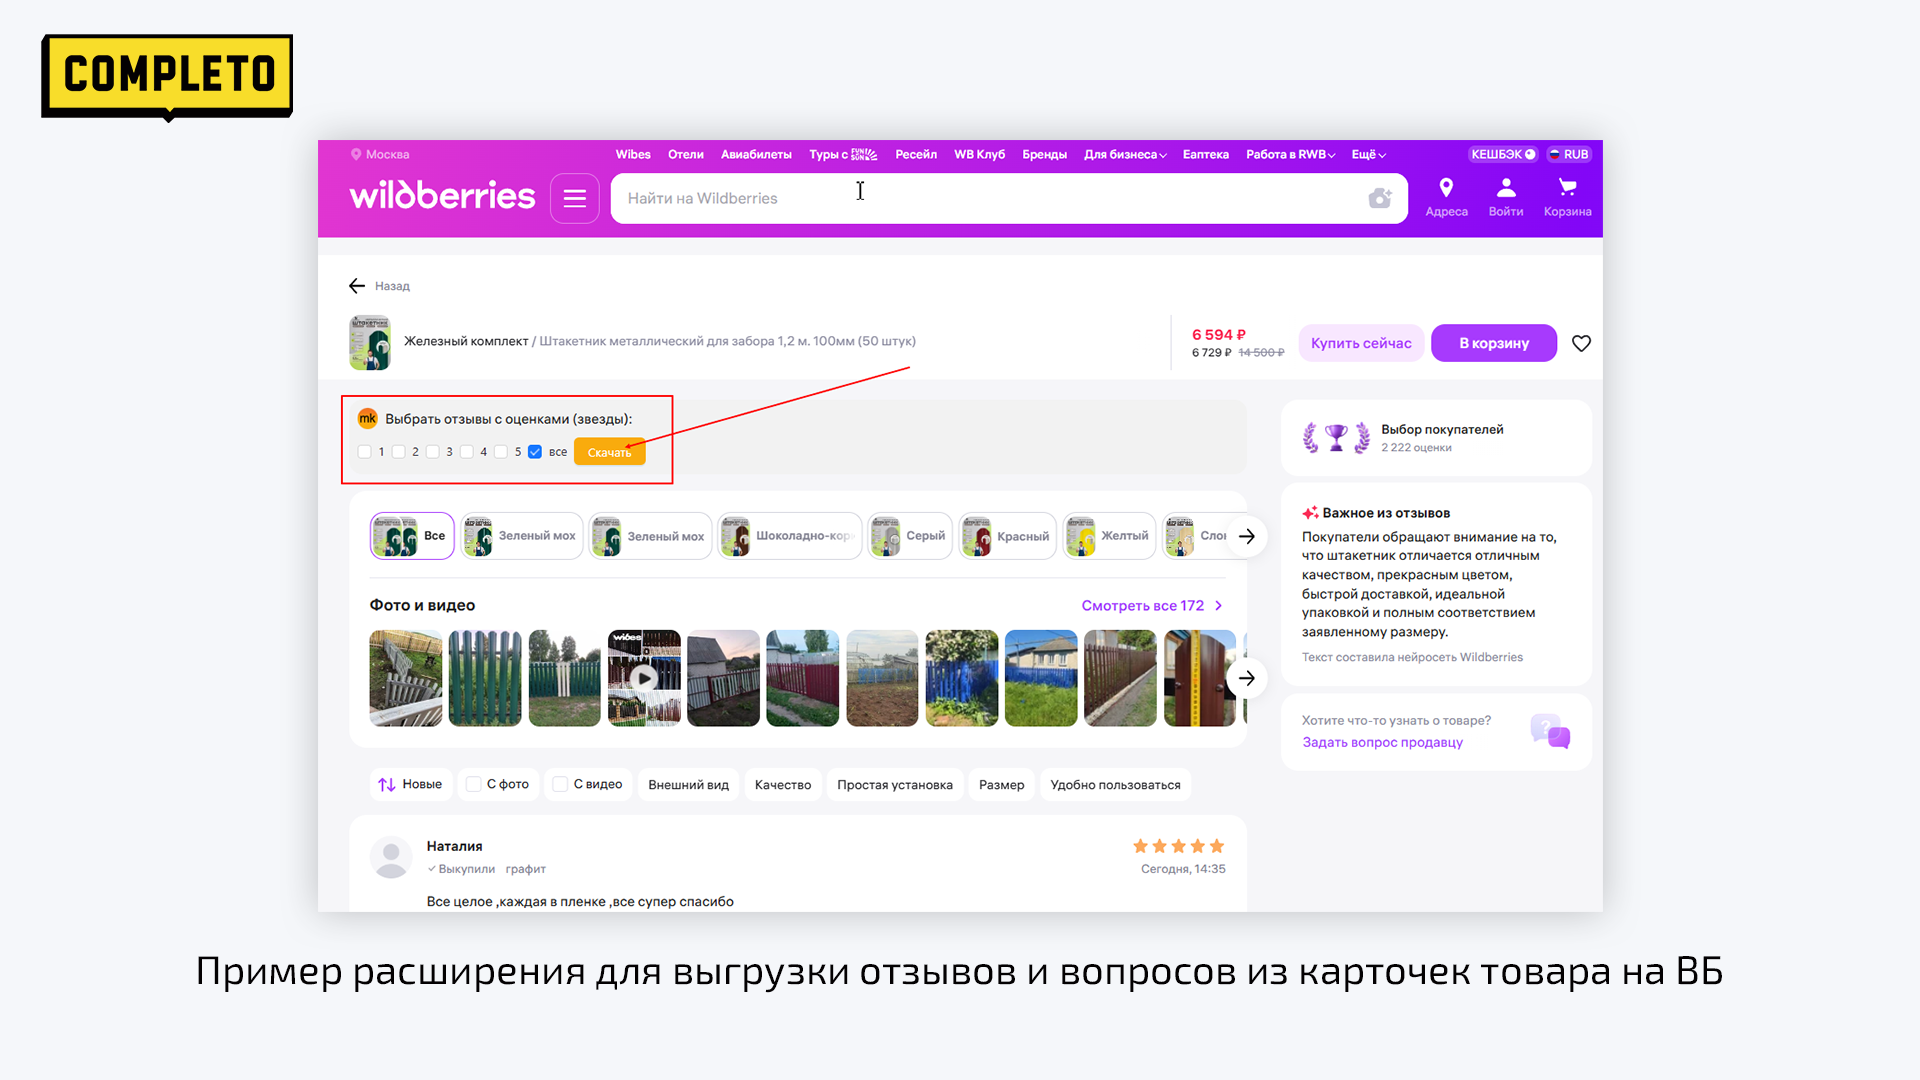Screen dimensions: 1920x1080
Task: Open the Корзина cart
Action: [x=1567, y=198]
